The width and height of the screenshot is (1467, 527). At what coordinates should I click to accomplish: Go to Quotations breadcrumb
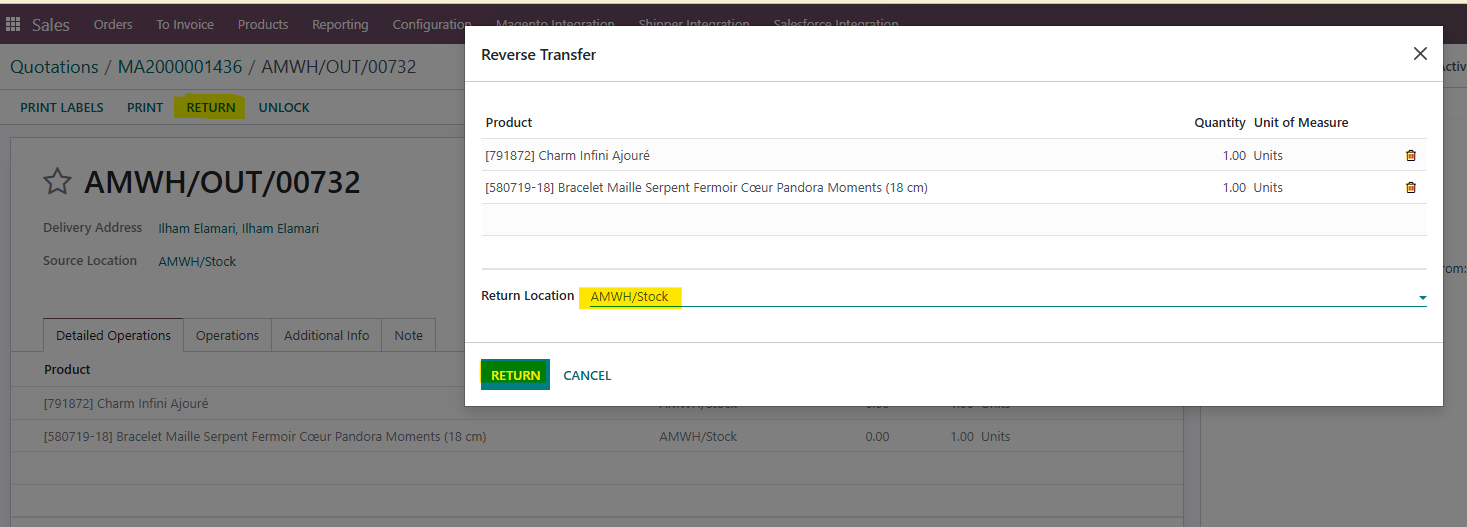pyautogui.click(x=54, y=67)
